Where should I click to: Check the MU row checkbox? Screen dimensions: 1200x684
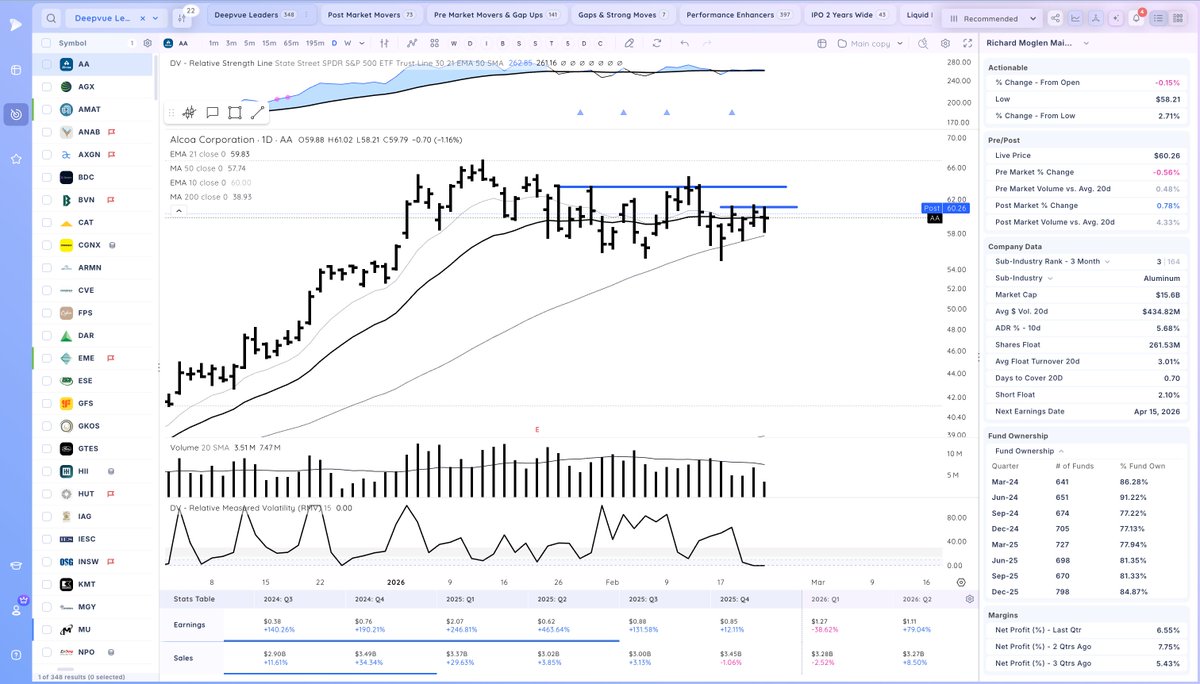point(46,630)
